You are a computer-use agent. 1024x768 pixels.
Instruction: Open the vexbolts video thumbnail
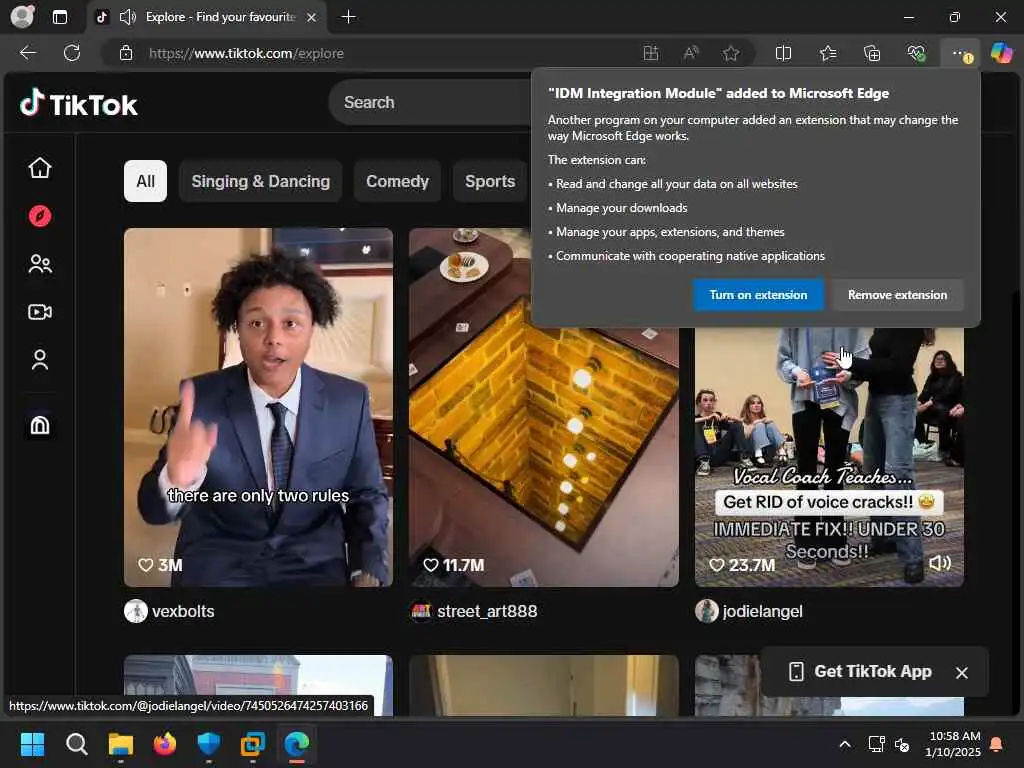[258, 407]
